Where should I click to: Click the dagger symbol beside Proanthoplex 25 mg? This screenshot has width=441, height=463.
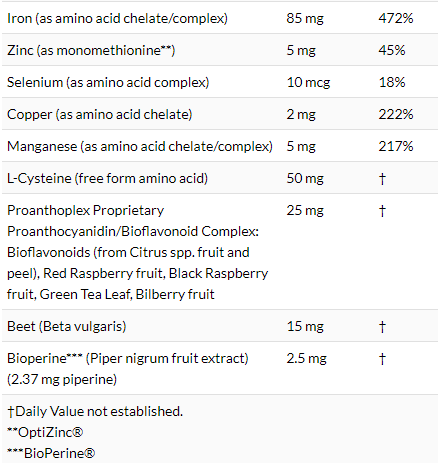(x=382, y=210)
